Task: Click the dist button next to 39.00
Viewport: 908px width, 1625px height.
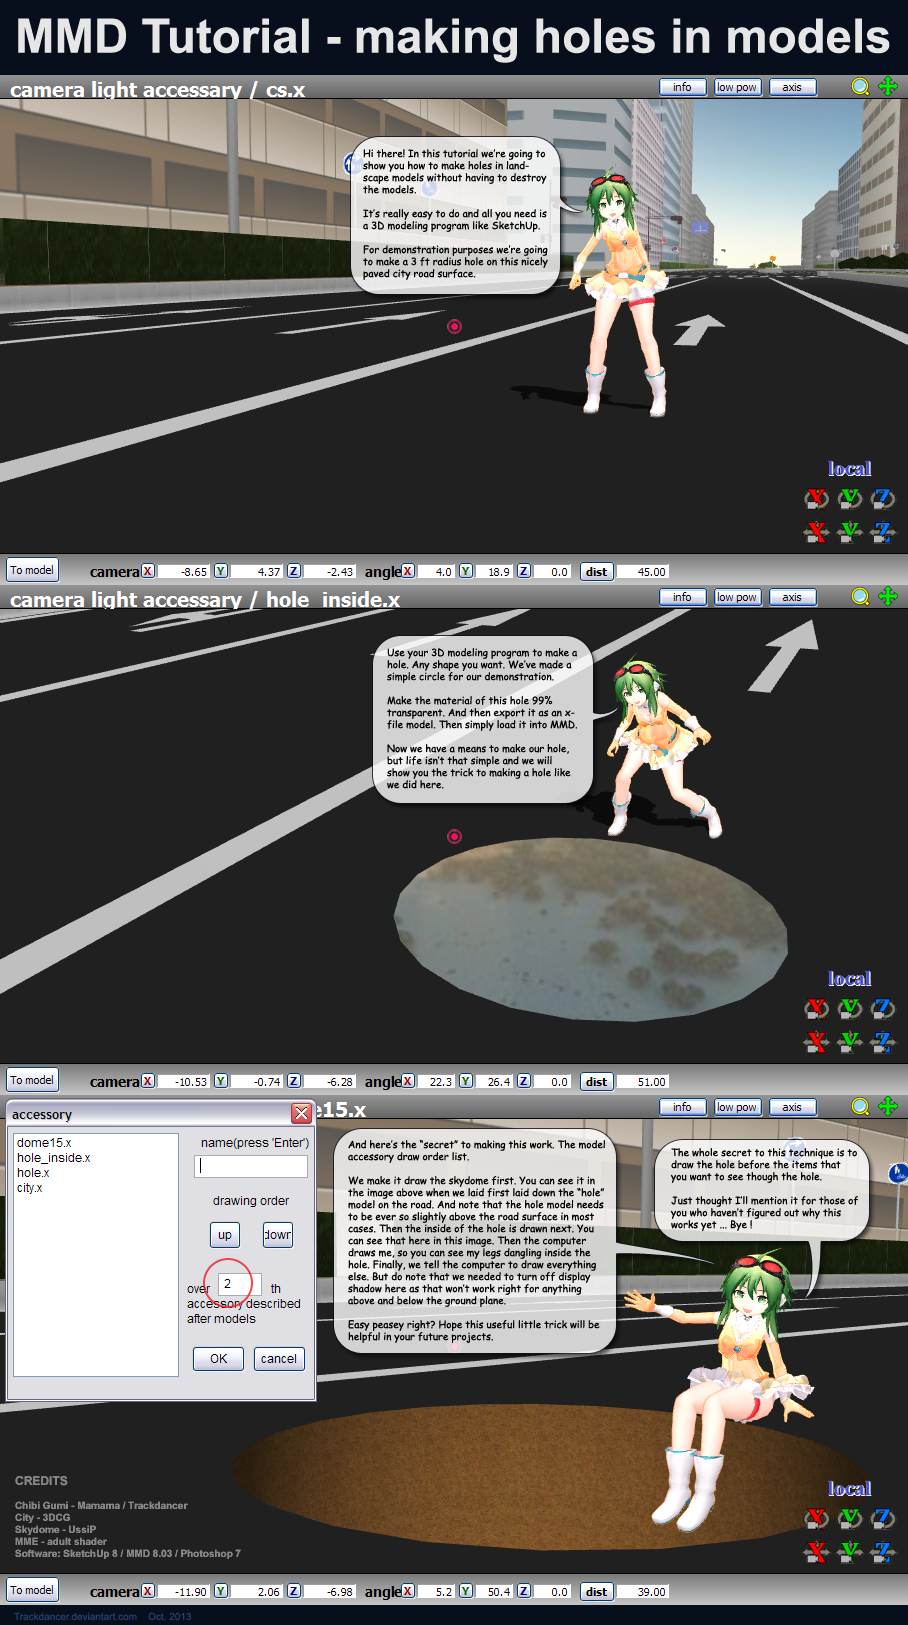Action: (597, 1592)
